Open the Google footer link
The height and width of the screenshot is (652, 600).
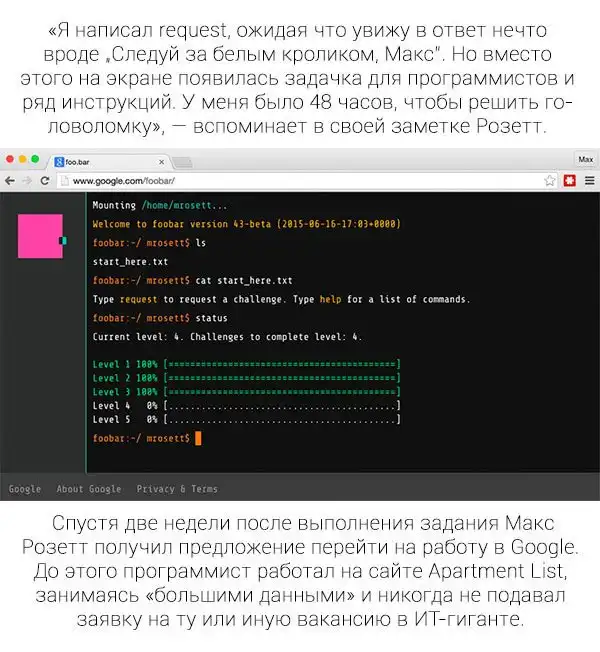[25, 489]
